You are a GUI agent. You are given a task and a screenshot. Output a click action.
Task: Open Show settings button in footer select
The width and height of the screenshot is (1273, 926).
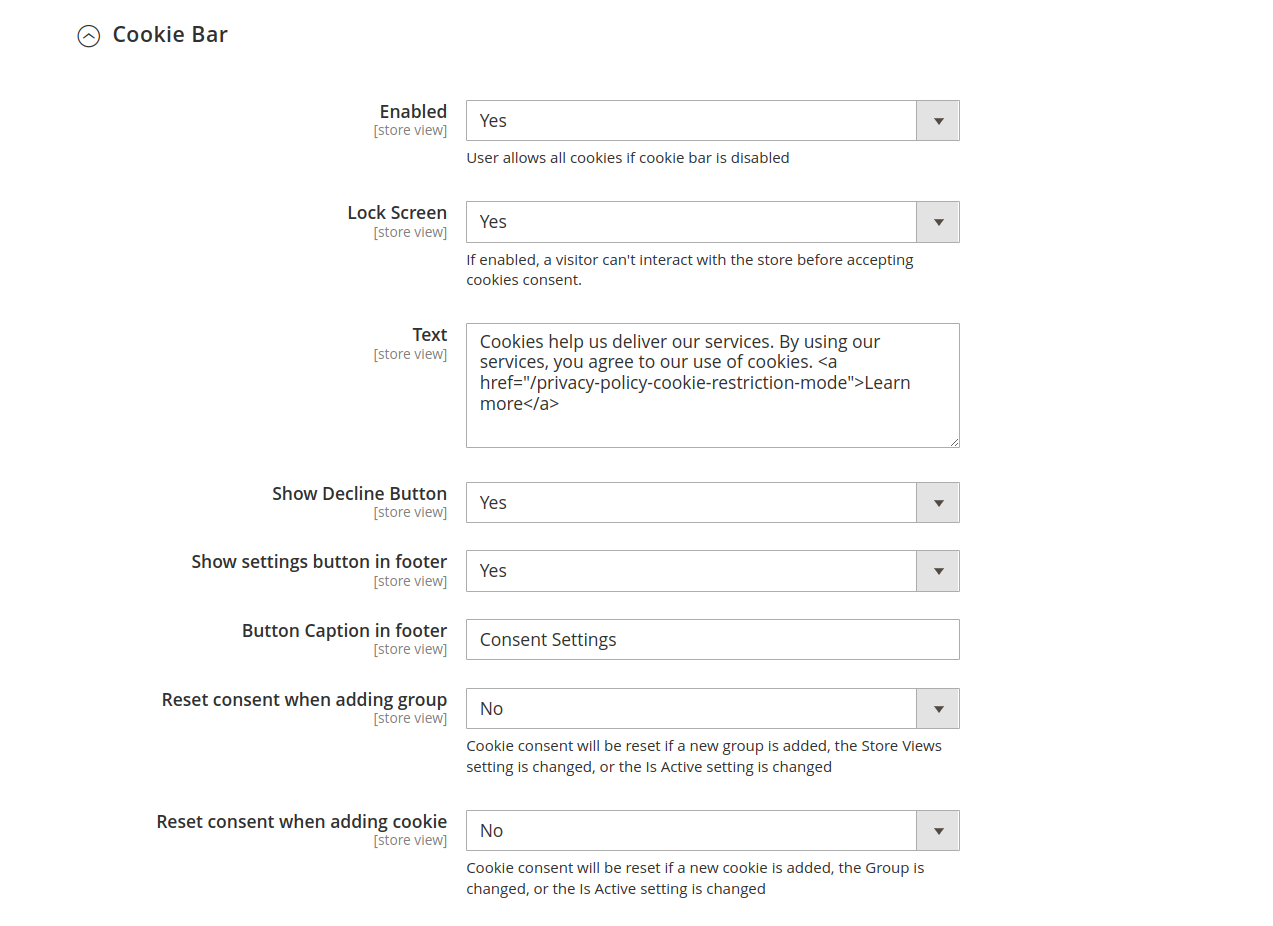[x=691, y=571]
